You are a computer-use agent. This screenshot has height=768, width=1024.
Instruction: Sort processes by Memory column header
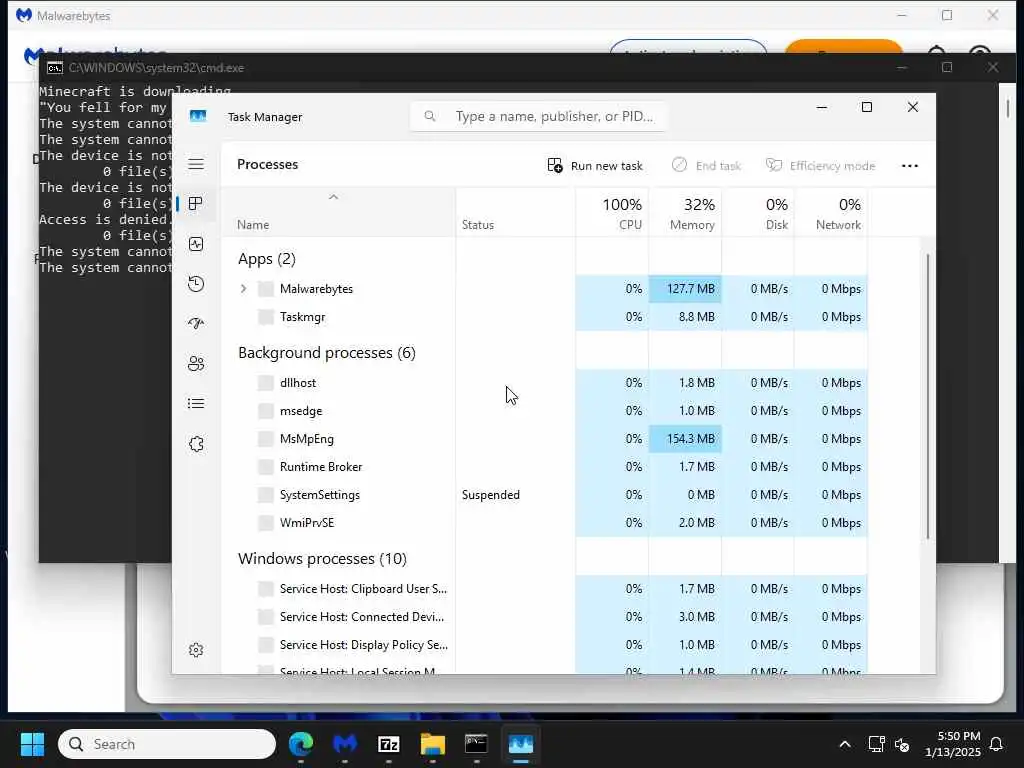(685, 214)
